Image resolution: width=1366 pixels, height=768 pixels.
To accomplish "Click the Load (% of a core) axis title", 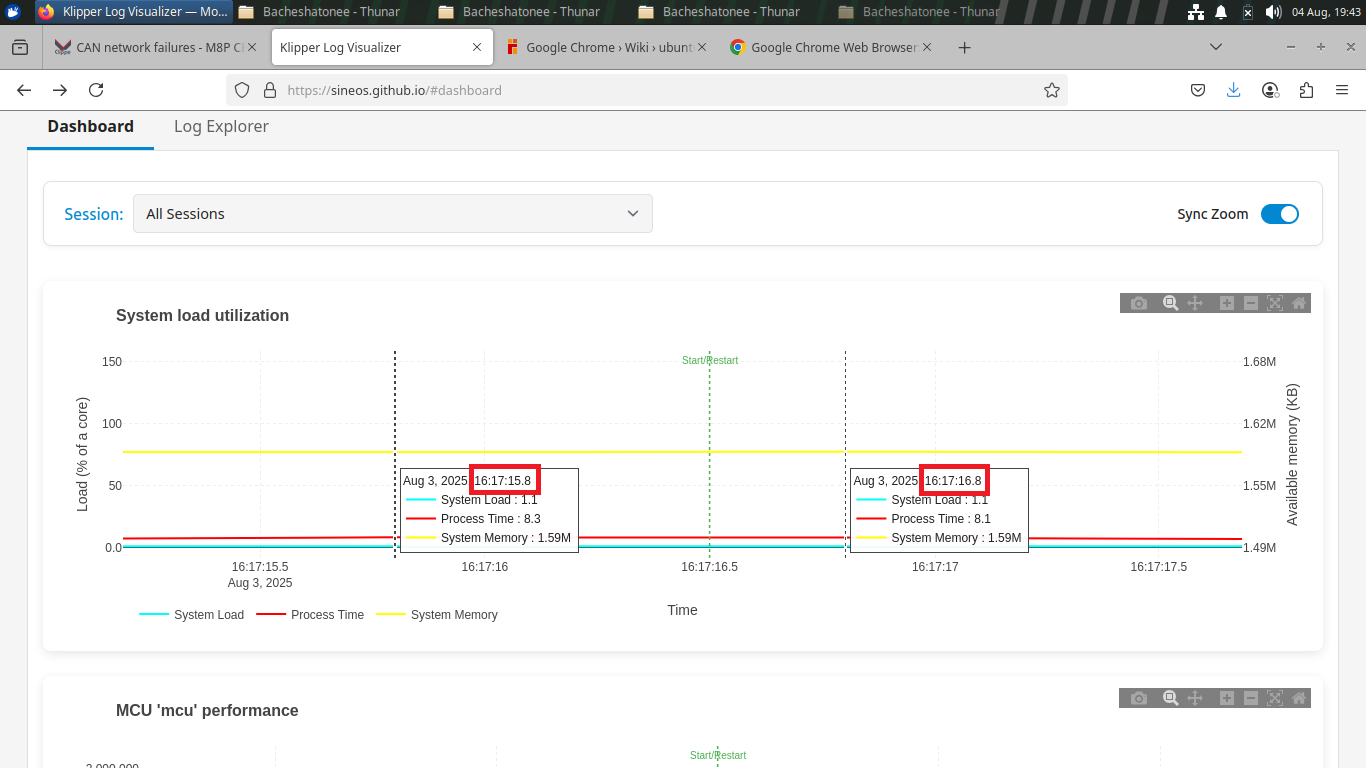I will [x=82, y=454].
